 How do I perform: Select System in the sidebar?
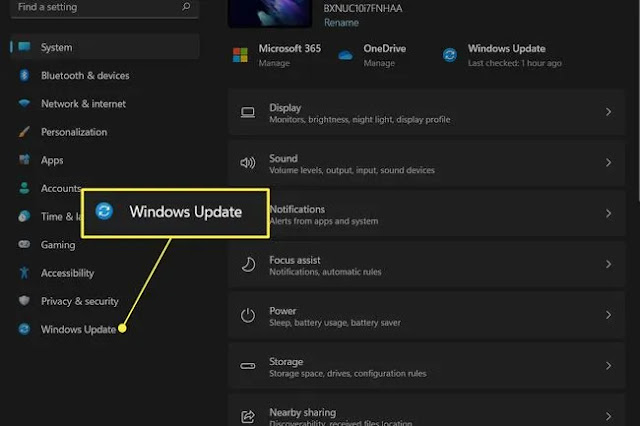pyautogui.click(x=105, y=47)
